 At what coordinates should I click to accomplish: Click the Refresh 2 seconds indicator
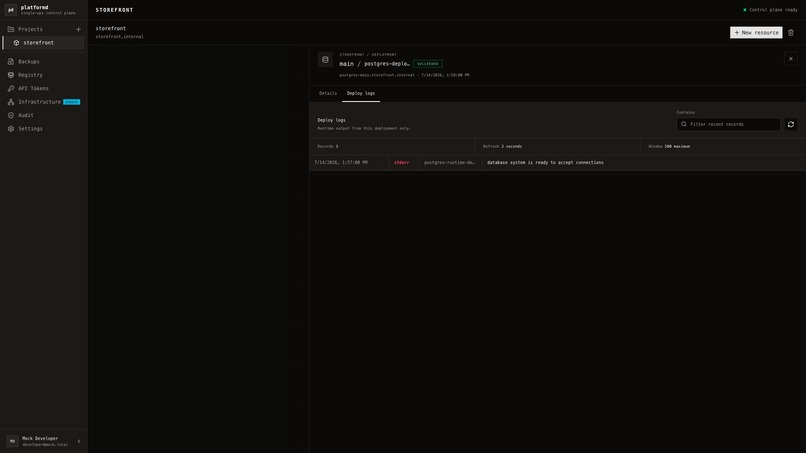502,147
